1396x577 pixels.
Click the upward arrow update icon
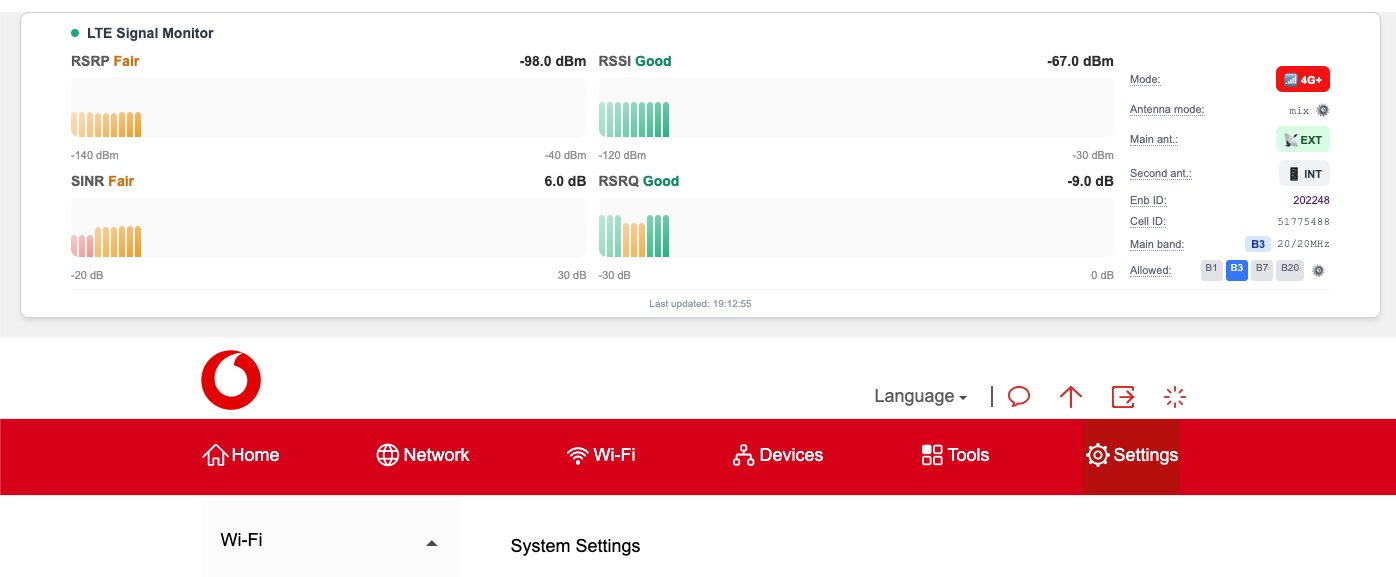(1071, 397)
